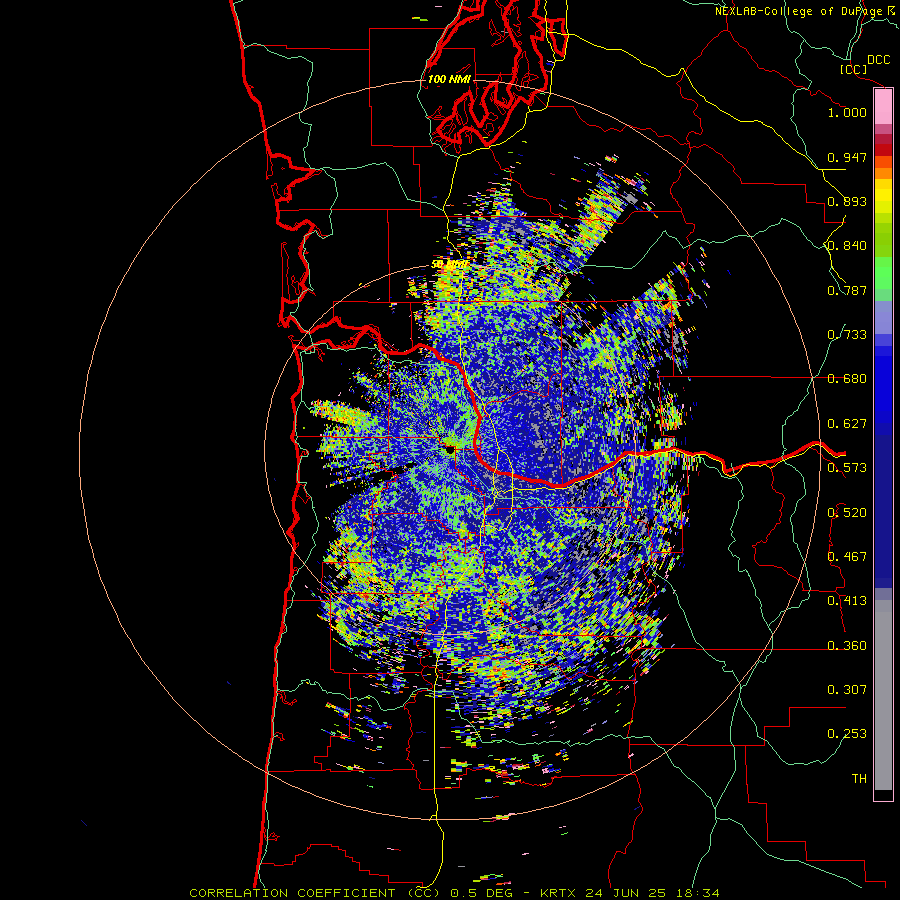Click the 1.000 legend value
900x900 pixels.
(847, 112)
